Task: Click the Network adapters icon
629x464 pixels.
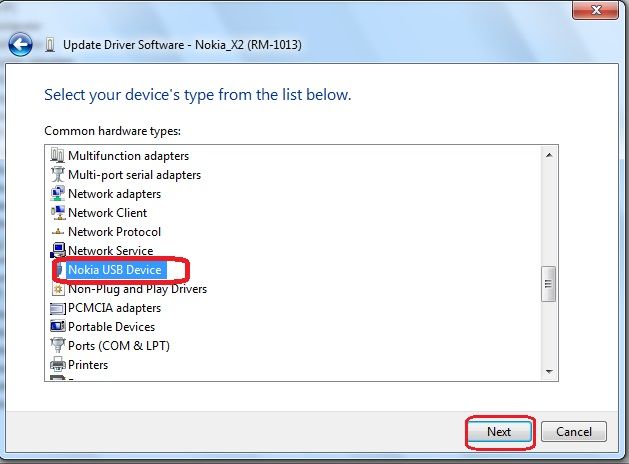Action: 58,194
